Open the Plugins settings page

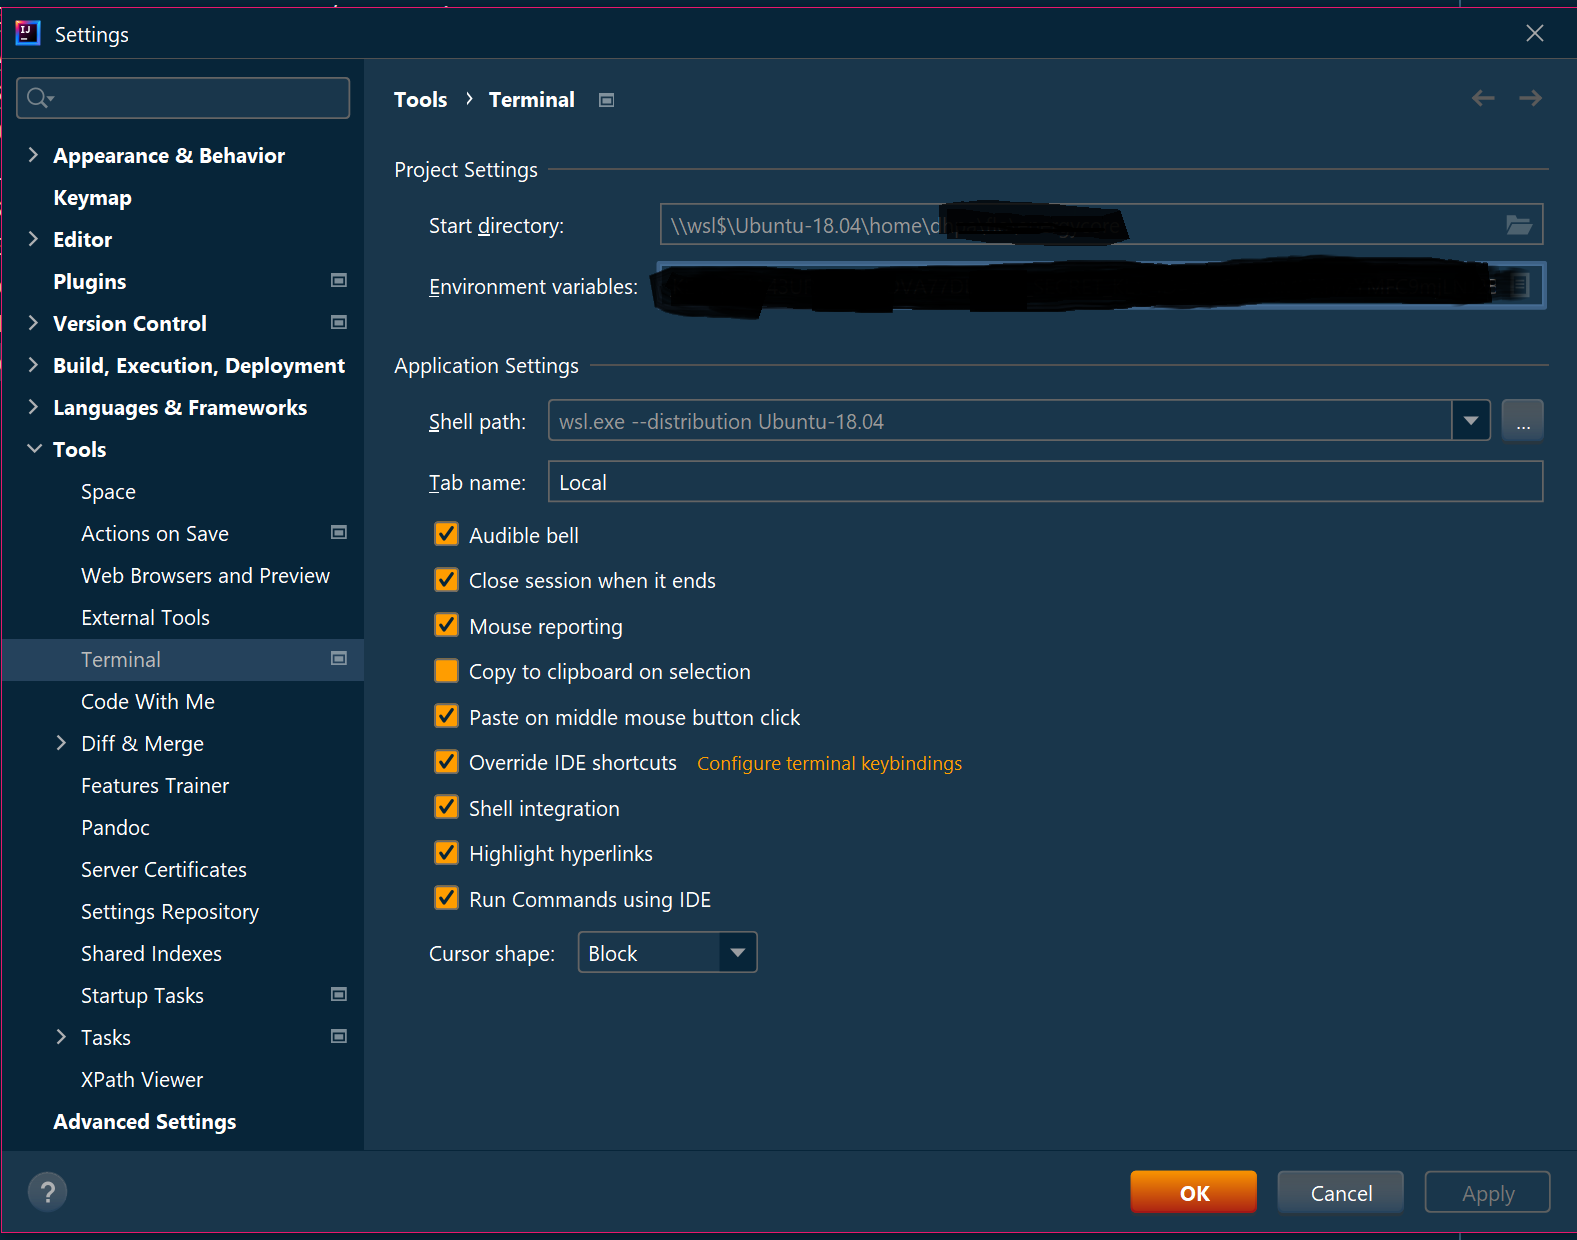point(90,282)
